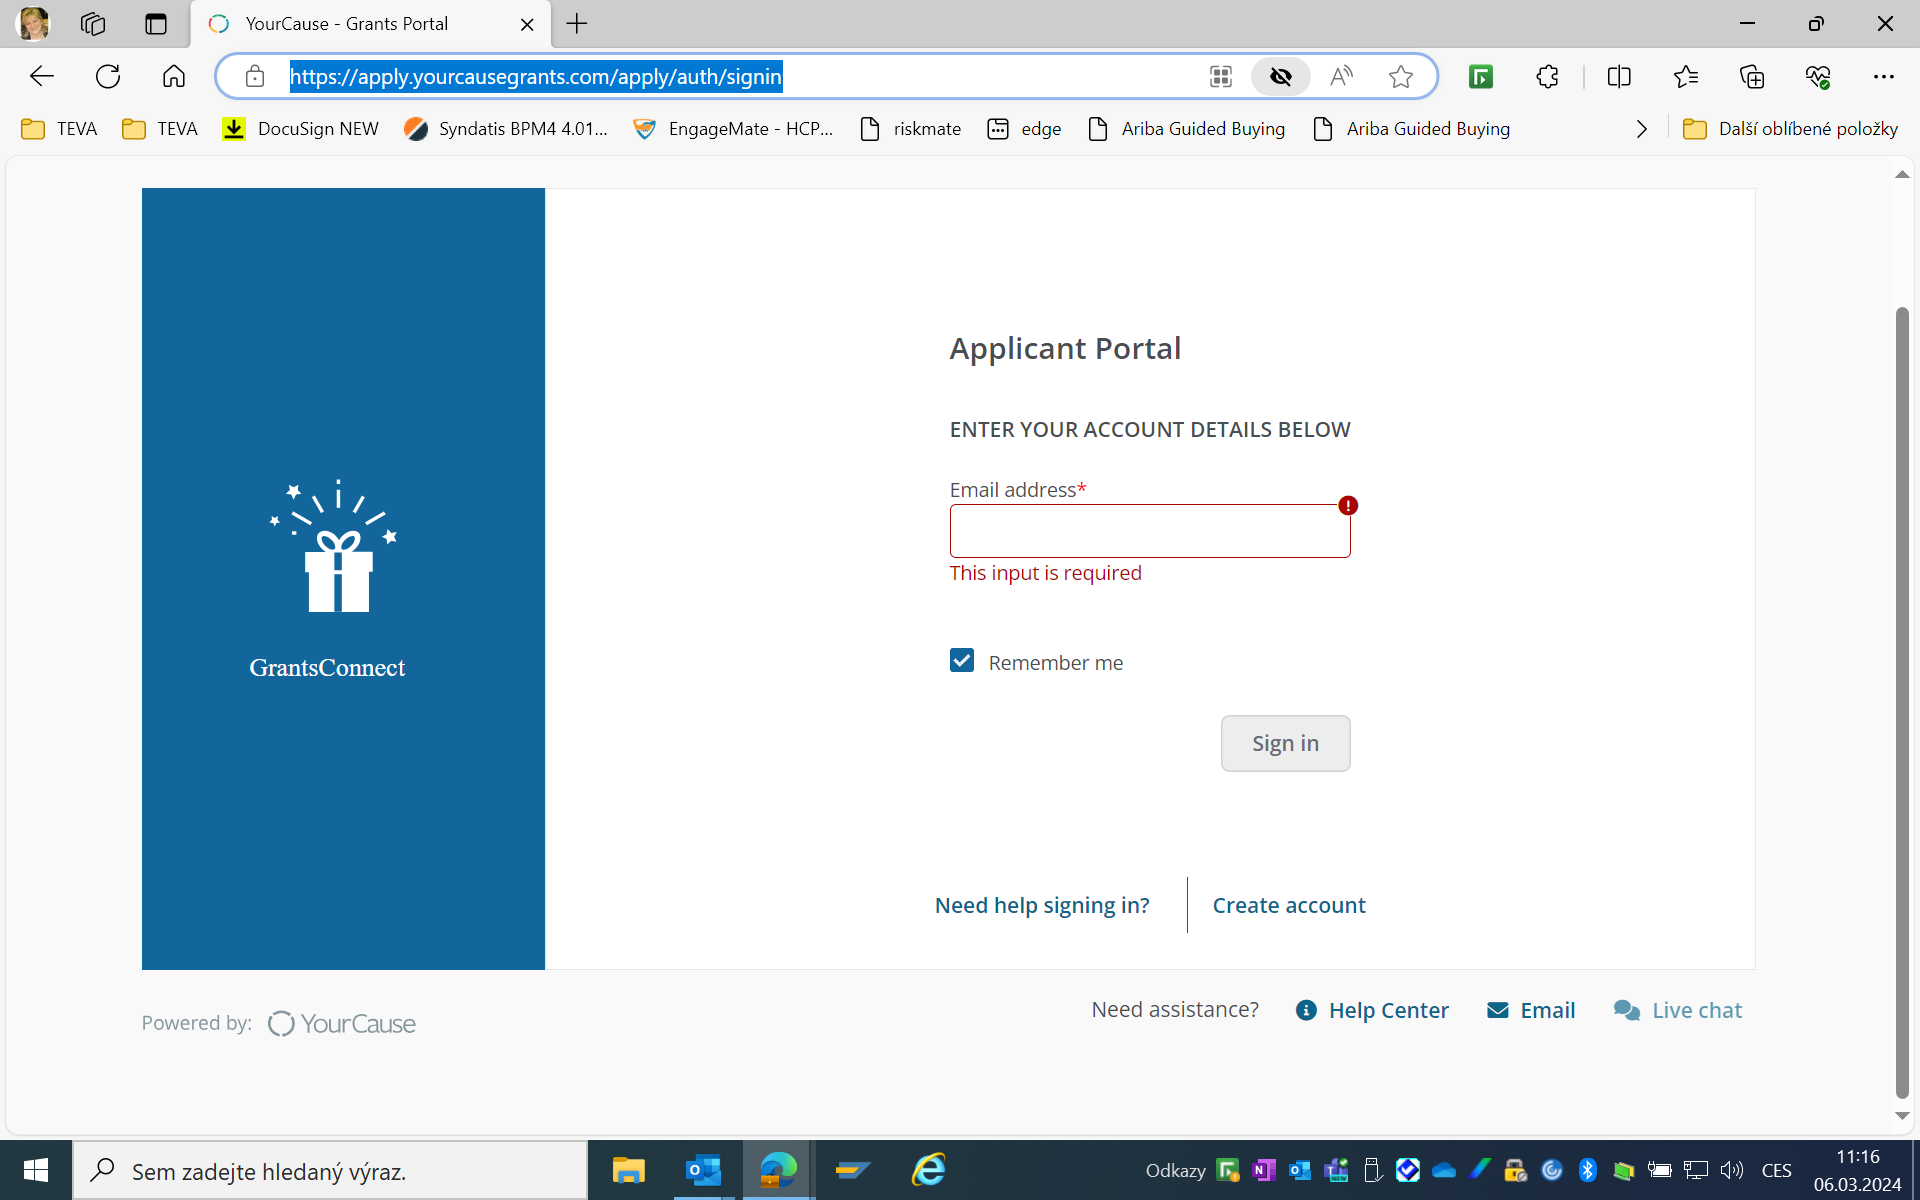
Task: Toggle the Remember me checkbox
Action: pyautogui.click(x=962, y=661)
